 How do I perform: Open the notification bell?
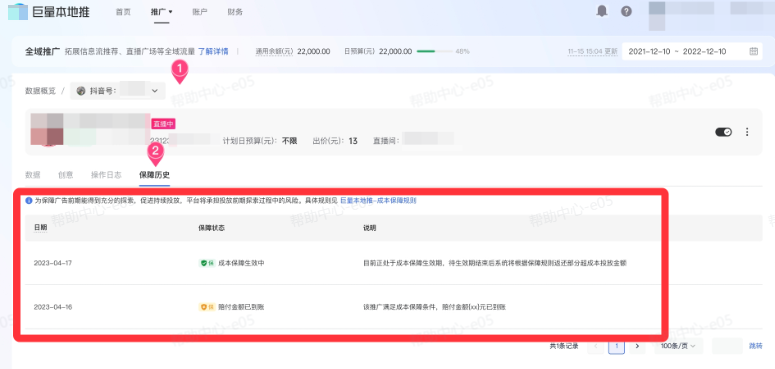pyautogui.click(x=602, y=11)
